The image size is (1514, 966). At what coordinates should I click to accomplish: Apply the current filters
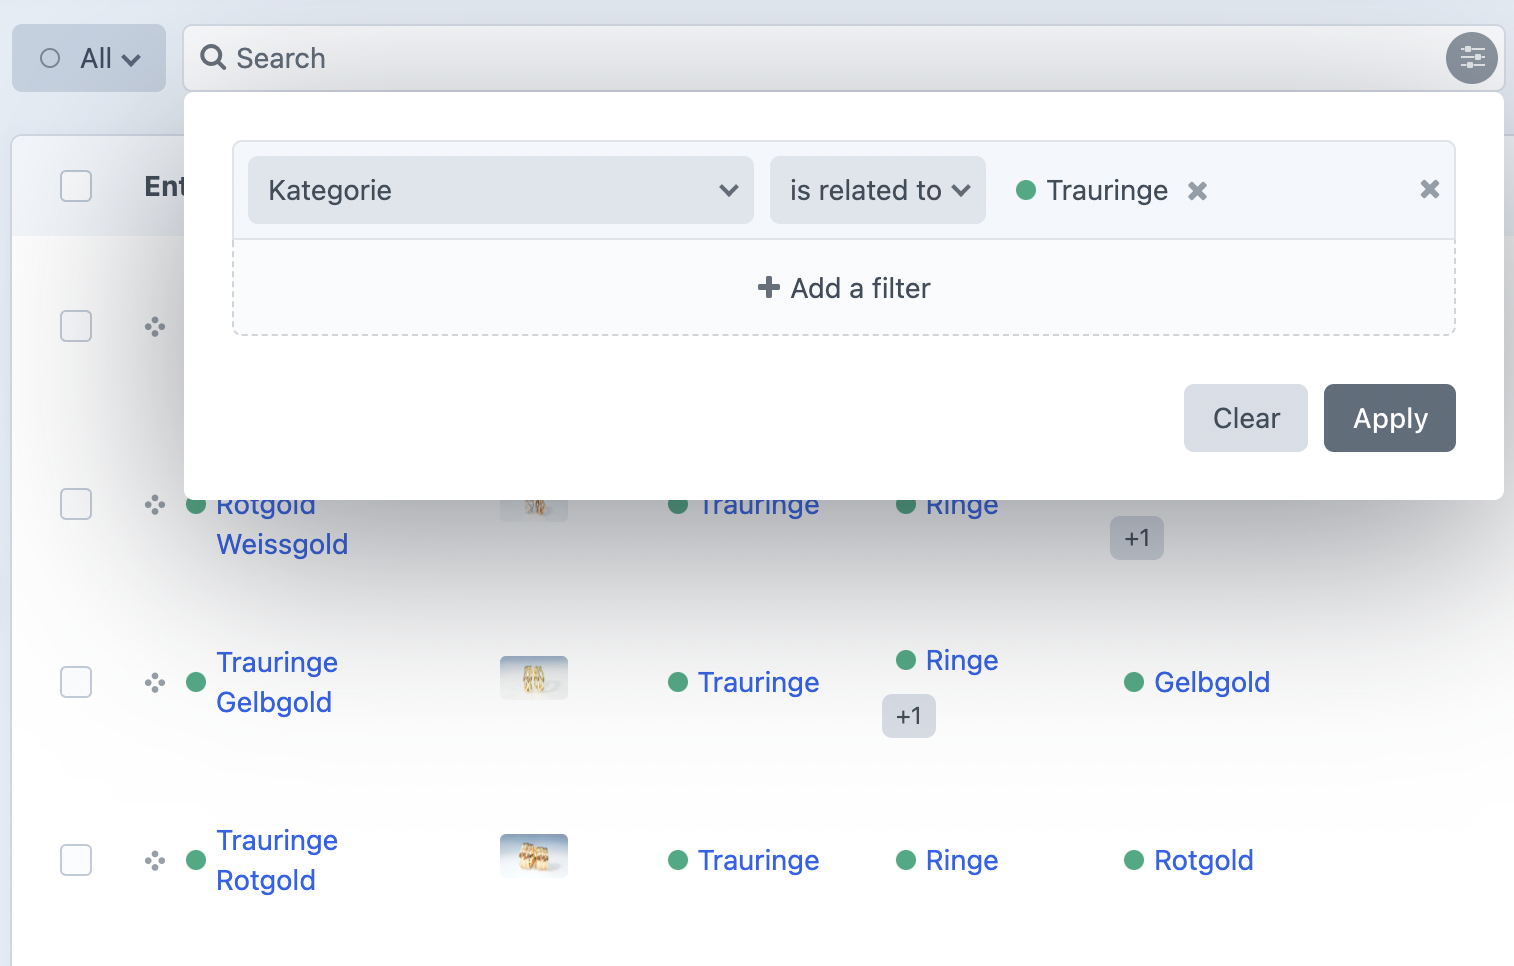click(x=1389, y=418)
